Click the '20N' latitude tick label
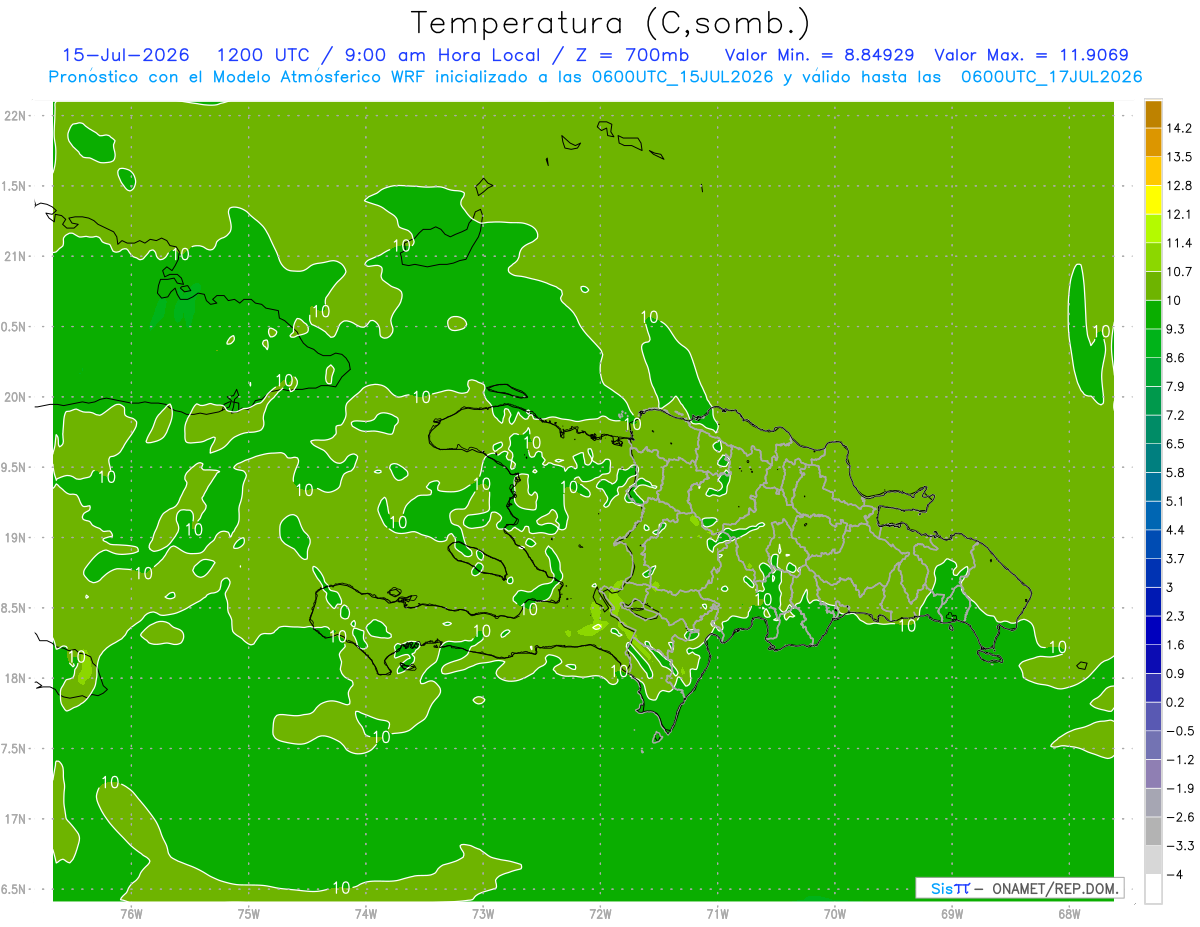This screenshot has height=927, width=1200. [16, 397]
